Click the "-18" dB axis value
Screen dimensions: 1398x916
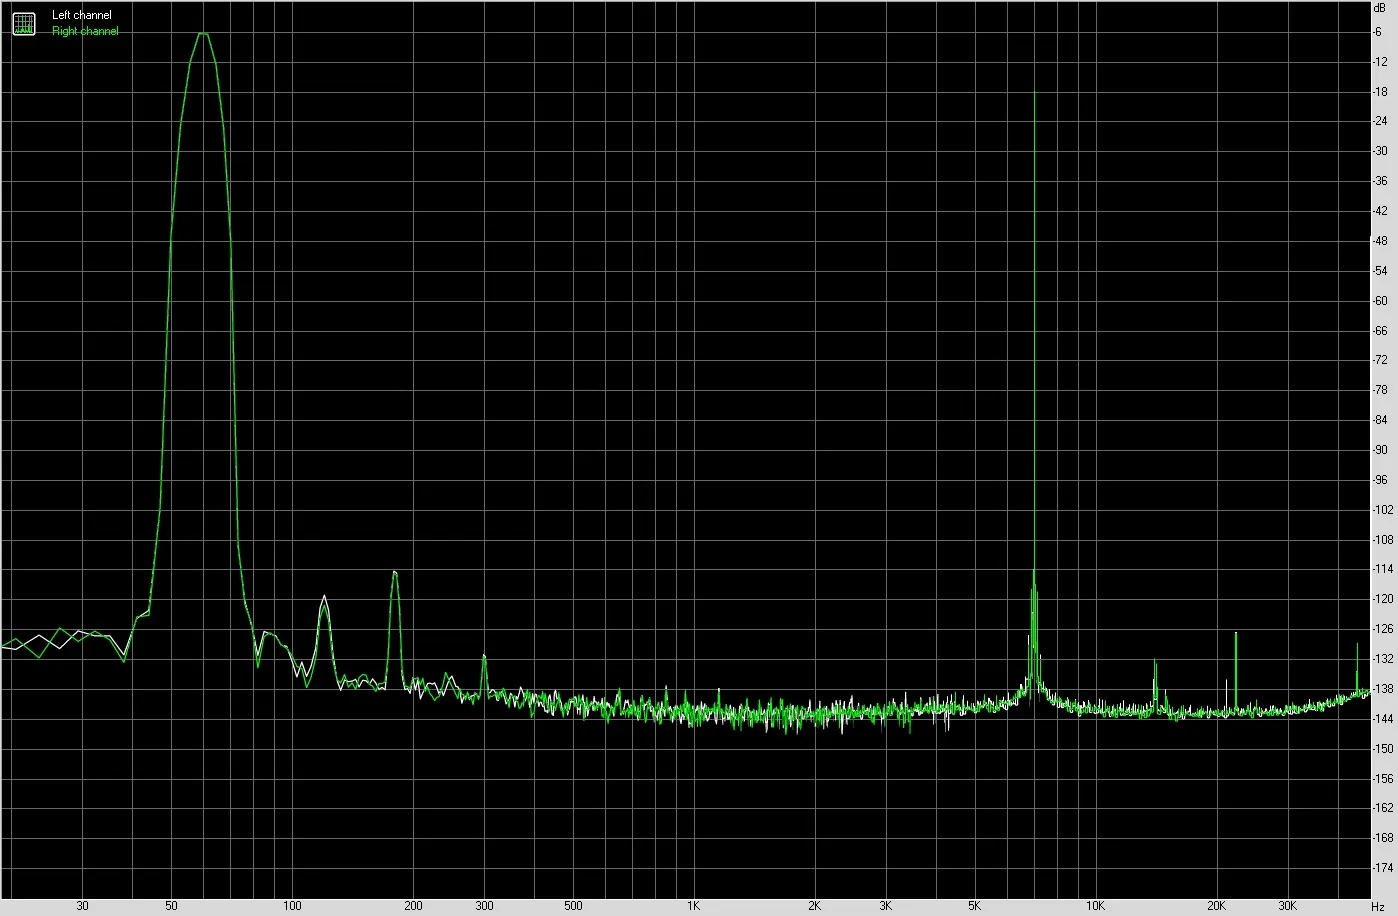pos(1381,92)
